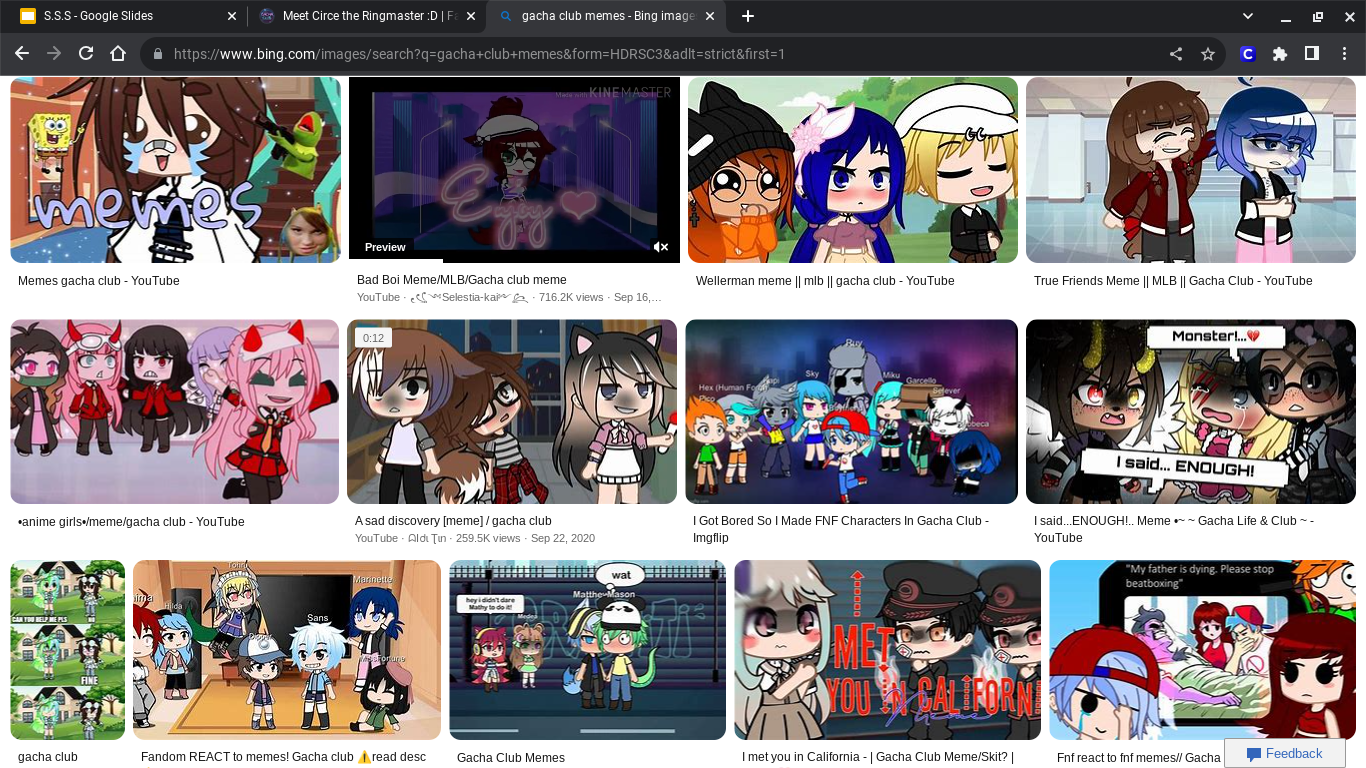Open I met you in California thumbnail
1366x768 pixels.
point(887,650)
